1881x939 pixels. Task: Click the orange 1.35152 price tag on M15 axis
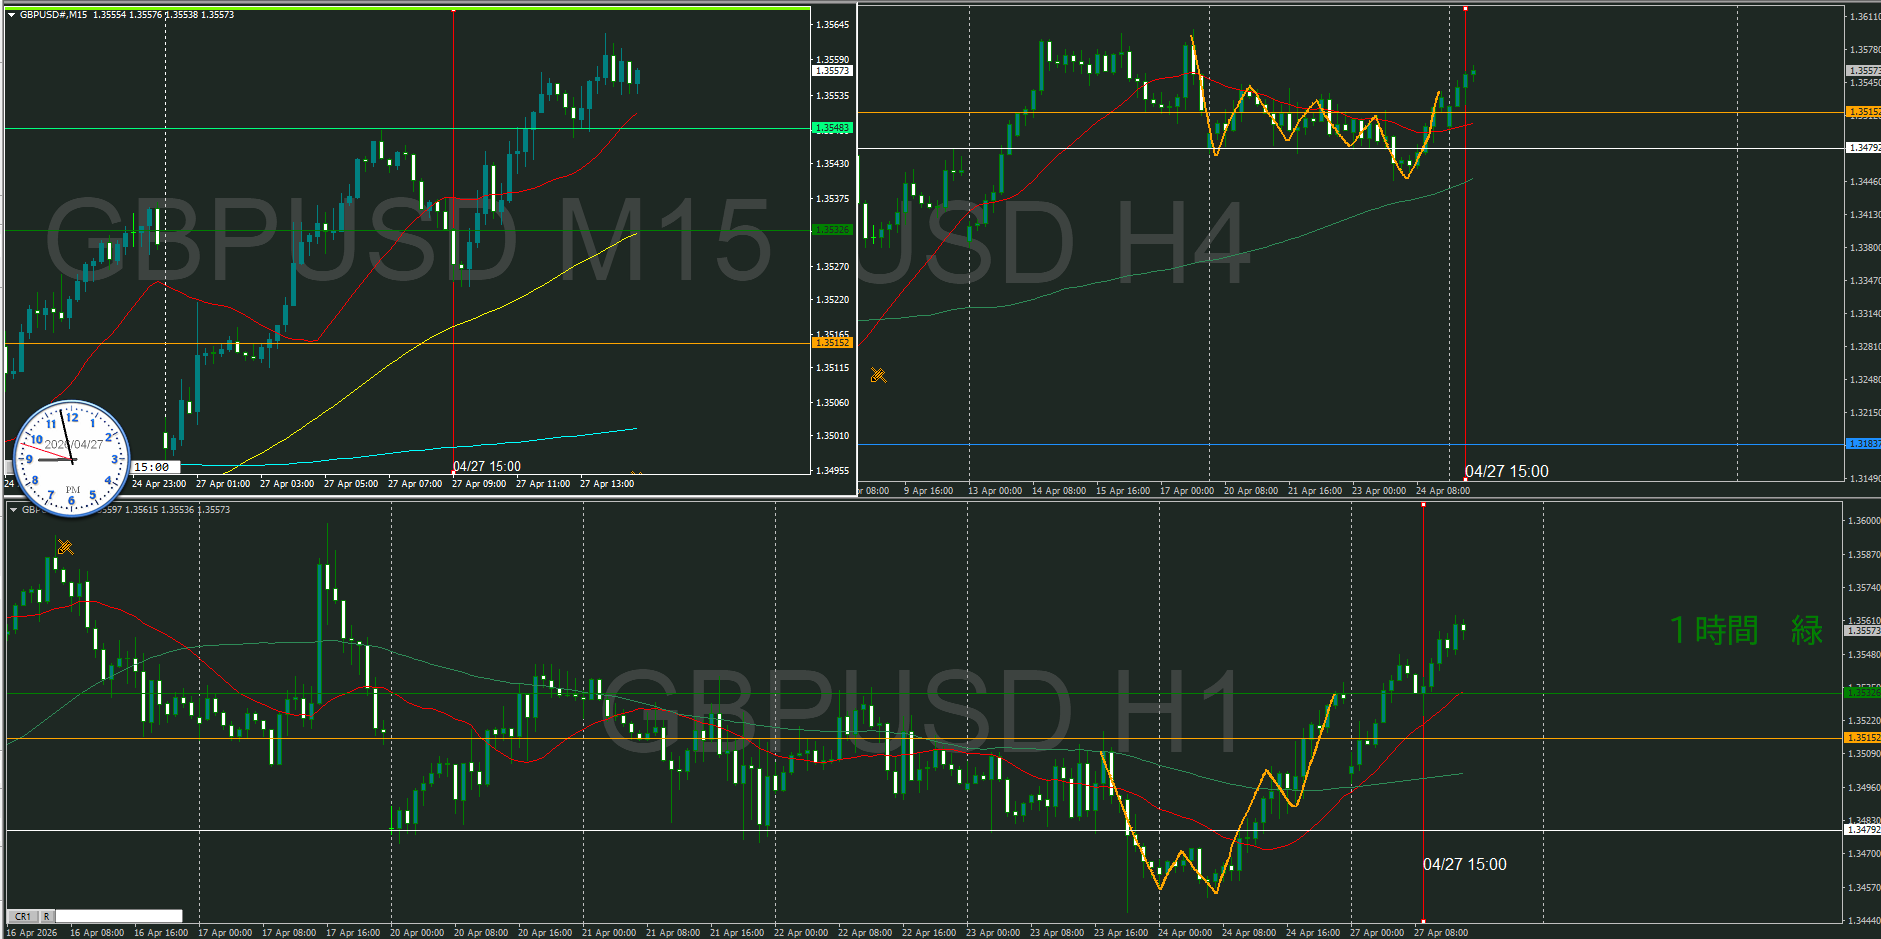832,343
